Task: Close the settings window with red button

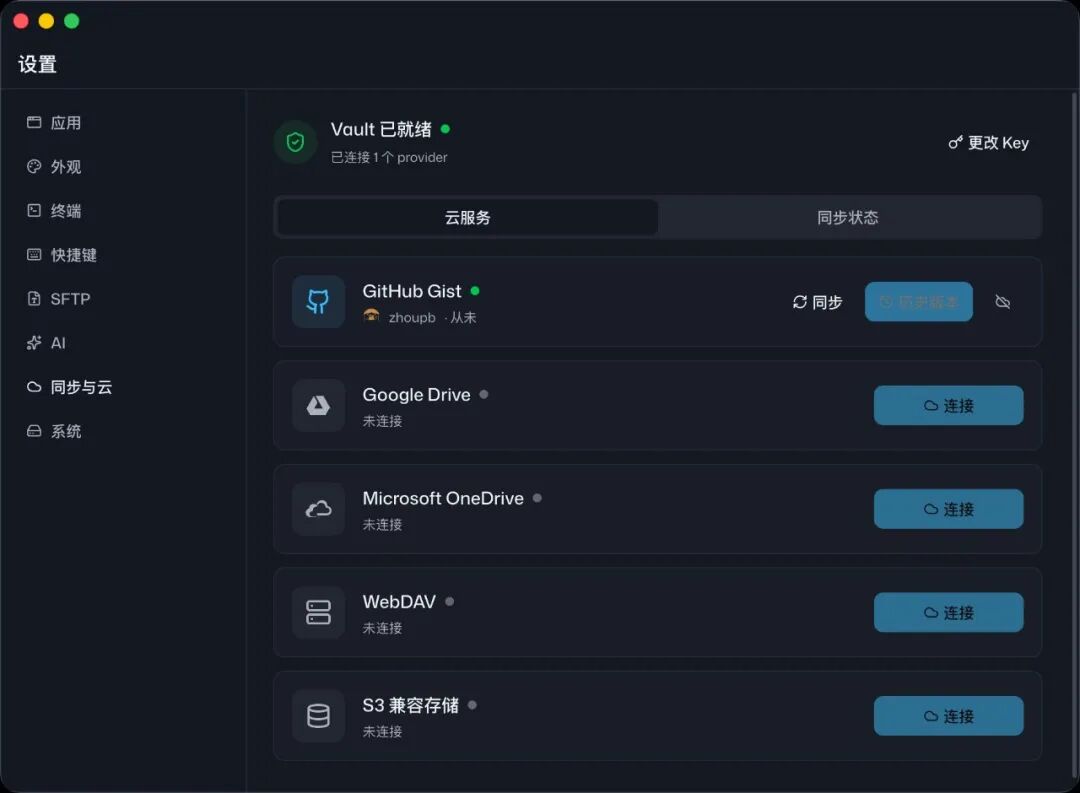Action: (21, 21)
